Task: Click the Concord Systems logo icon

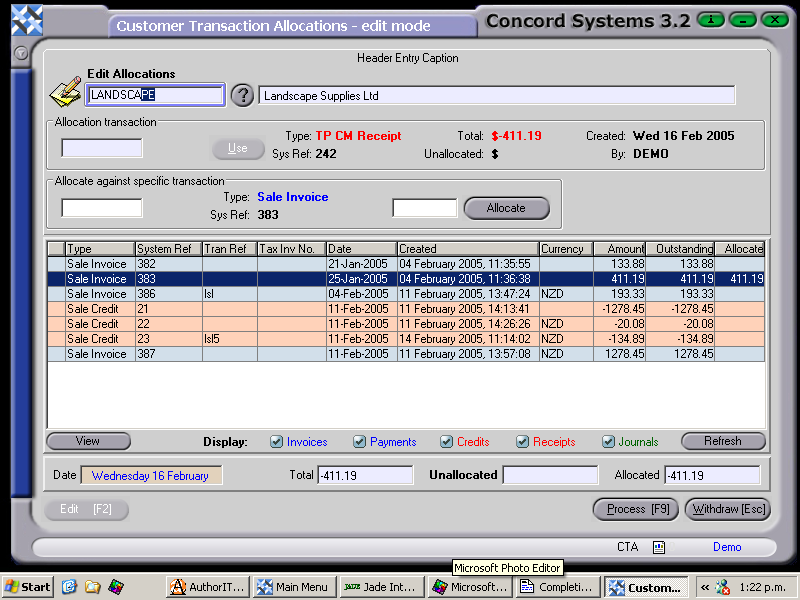Action: pos(28,18)
